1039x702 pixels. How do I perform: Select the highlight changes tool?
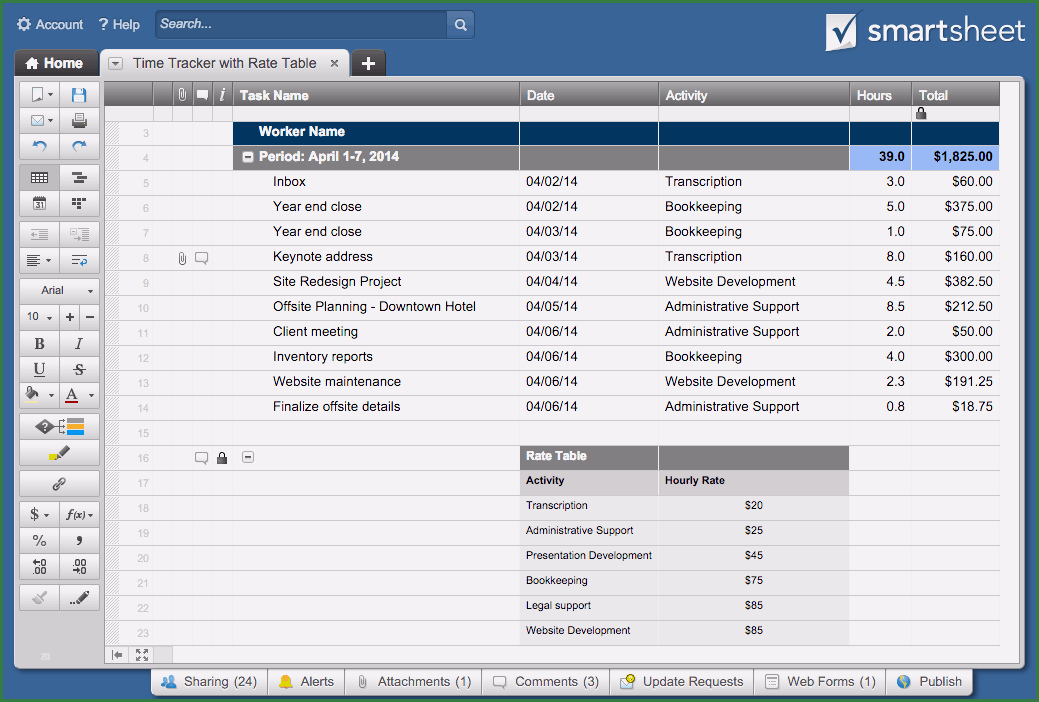59,453
